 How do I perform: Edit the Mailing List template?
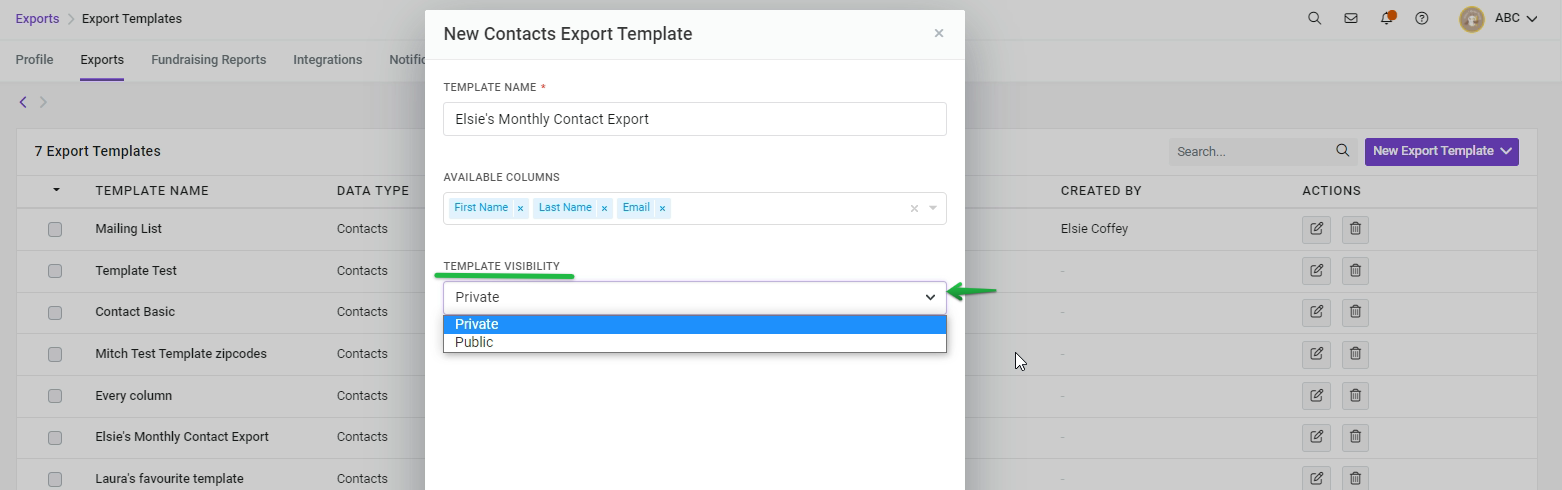pyautogui.click(x=1316, y=229)
